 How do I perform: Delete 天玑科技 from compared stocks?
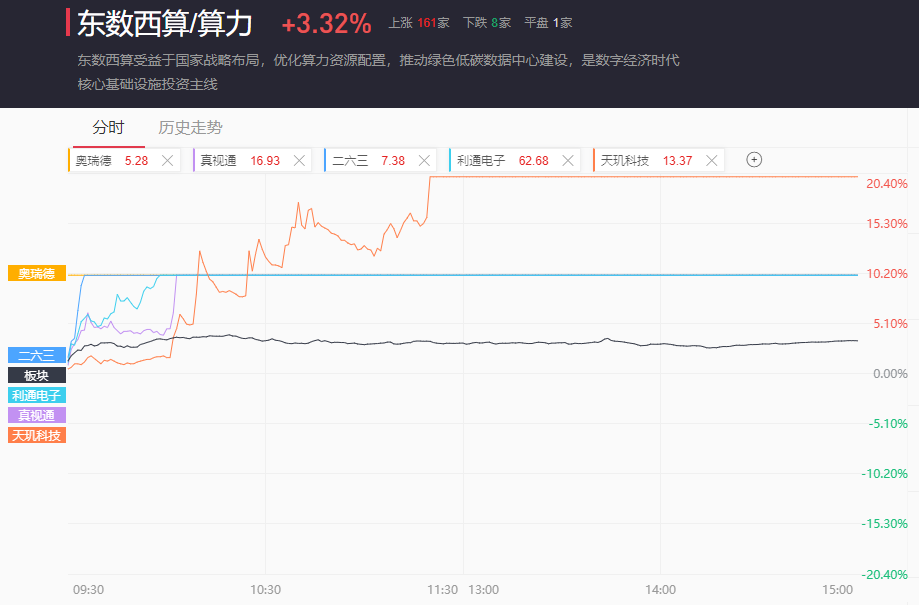pos(712,160)
